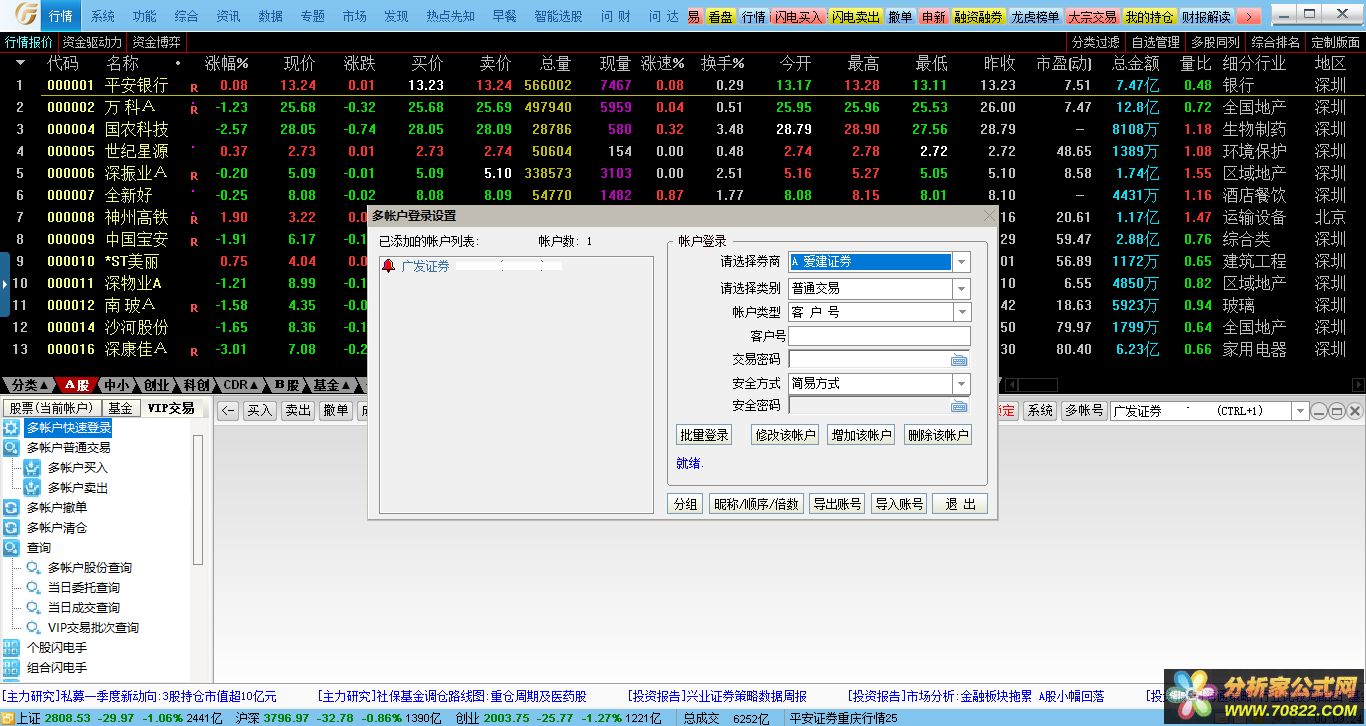Click the 删除该帐户 button
This screenshot has height=726, width=1366.
[x=937, y=435]
